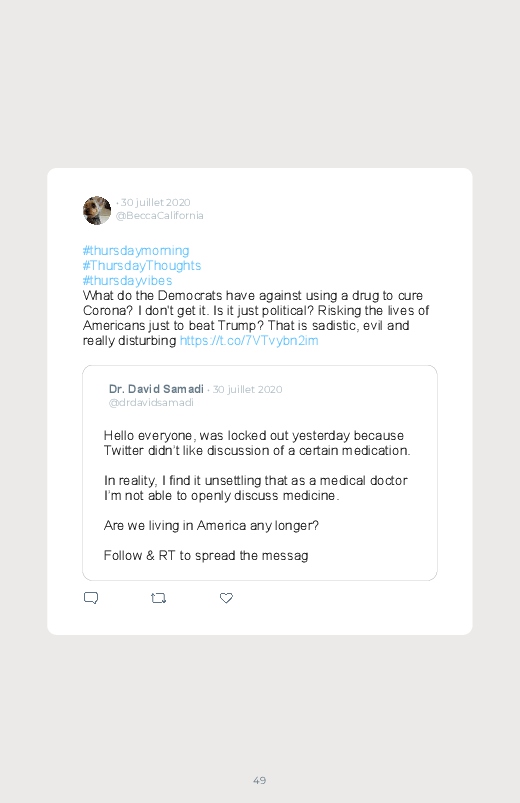This screenshot has width=520, height=803.
Task: Open the #thursdayvibes hashtag
Action: pos(127,280)
